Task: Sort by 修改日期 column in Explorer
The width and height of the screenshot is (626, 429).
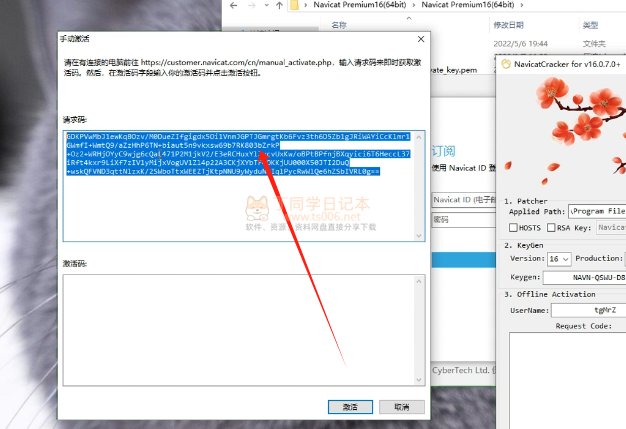Action: (x=508, y=25)
